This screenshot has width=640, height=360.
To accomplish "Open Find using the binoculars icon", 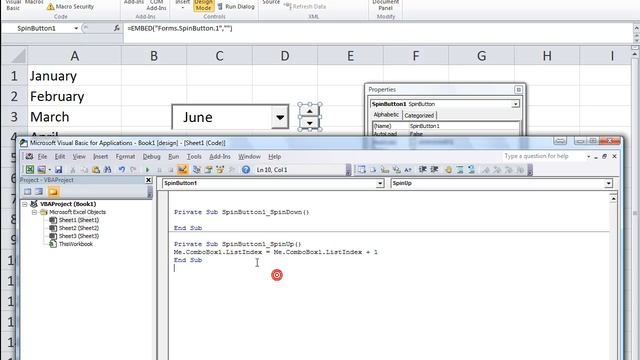I will point(108,169).
